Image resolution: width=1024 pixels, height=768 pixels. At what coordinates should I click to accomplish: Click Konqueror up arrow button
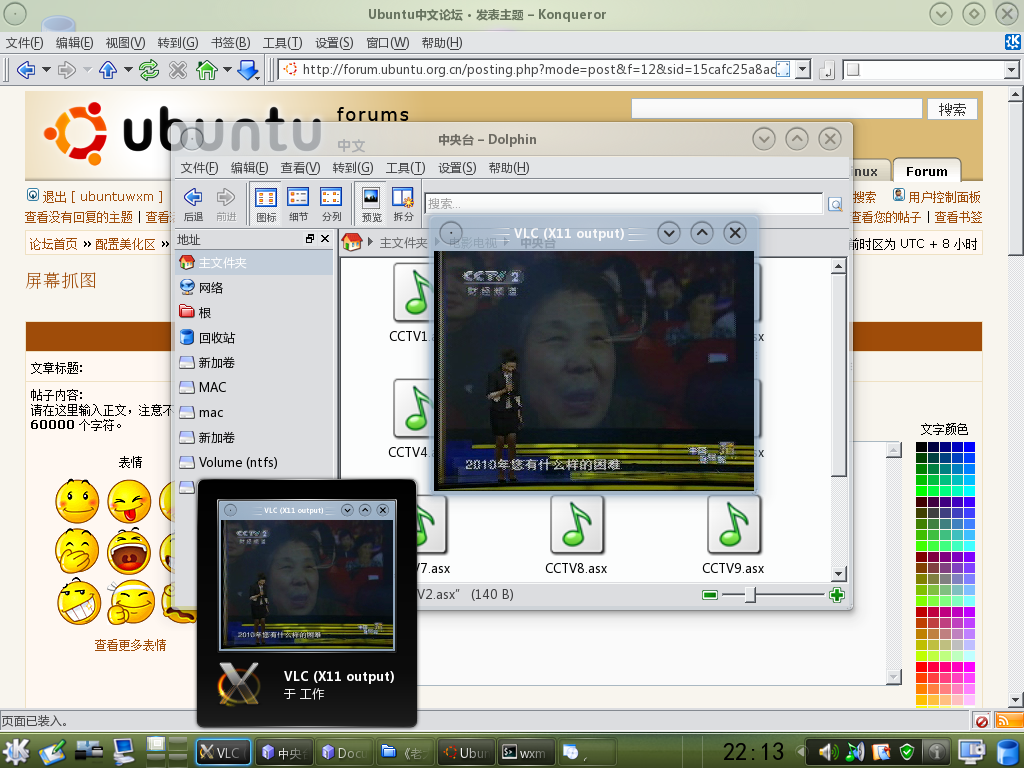coord(108,69)
